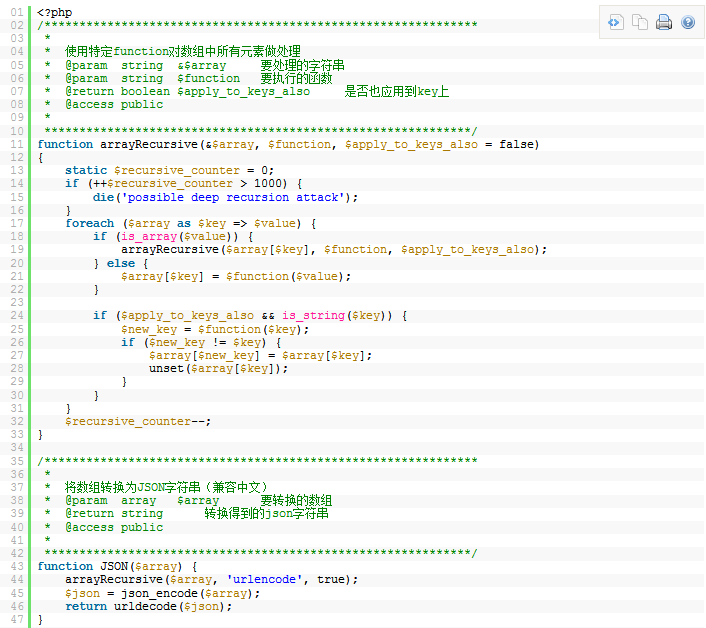The width and height of the screenshot is (706, 628).
Task: Click comment text '要处理的字符串'
Action: coord(302,65)
